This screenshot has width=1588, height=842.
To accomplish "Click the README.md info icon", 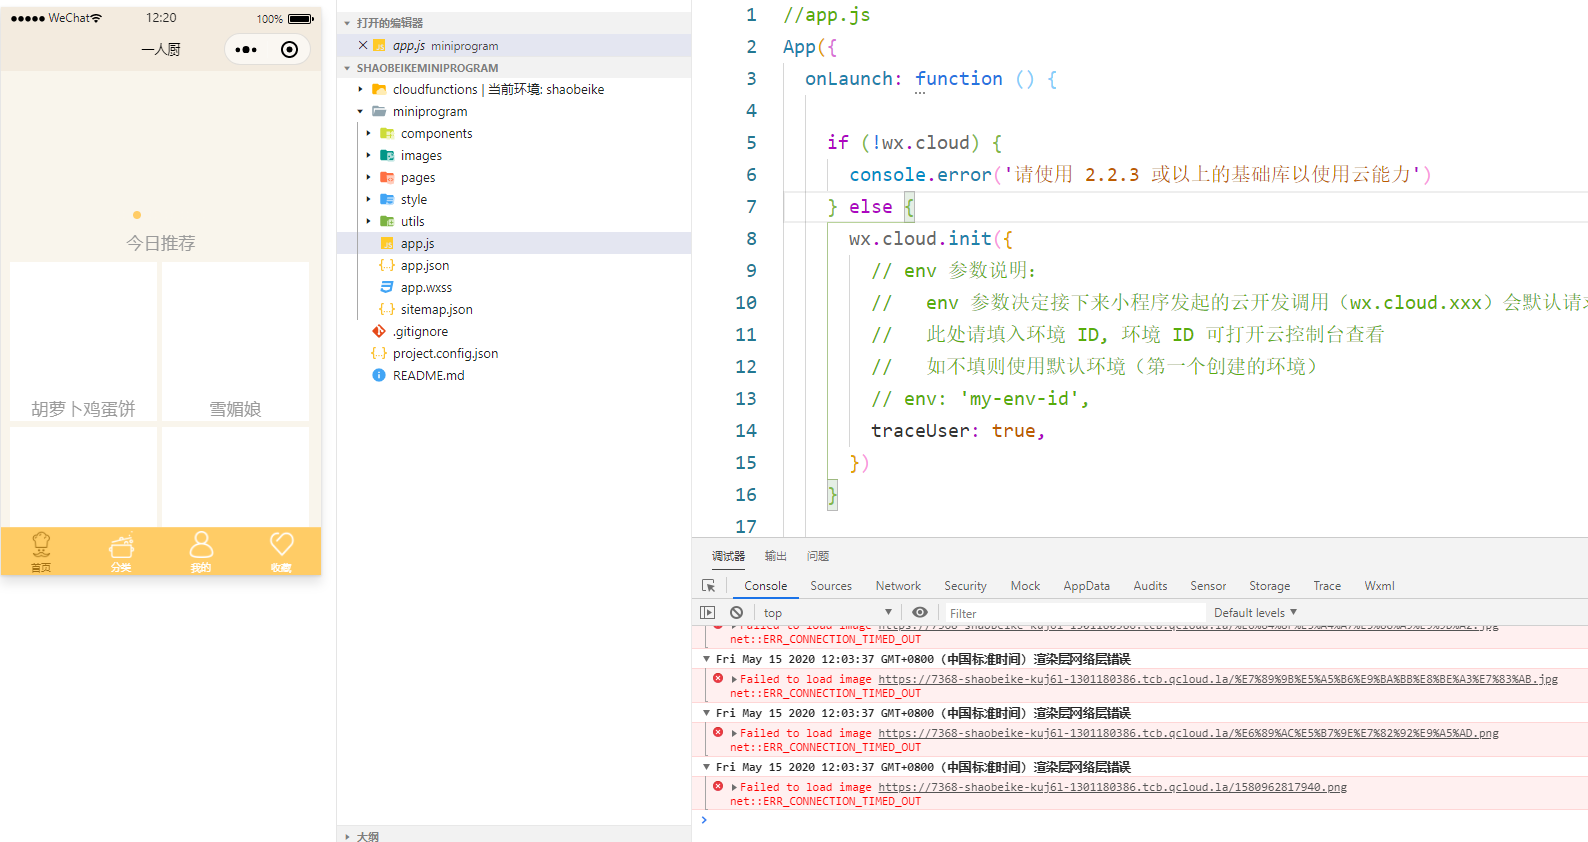I will (379, 375).
